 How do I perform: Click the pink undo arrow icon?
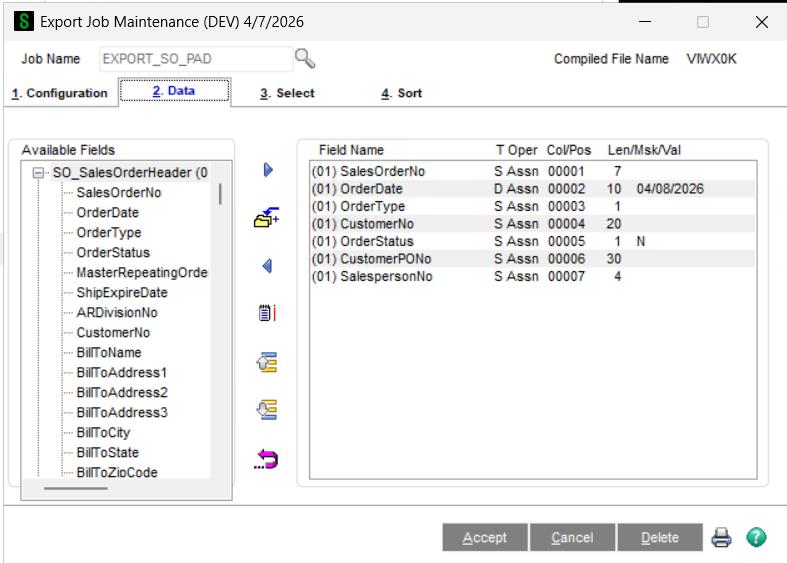pyautogui.click(x=267, y=459)
